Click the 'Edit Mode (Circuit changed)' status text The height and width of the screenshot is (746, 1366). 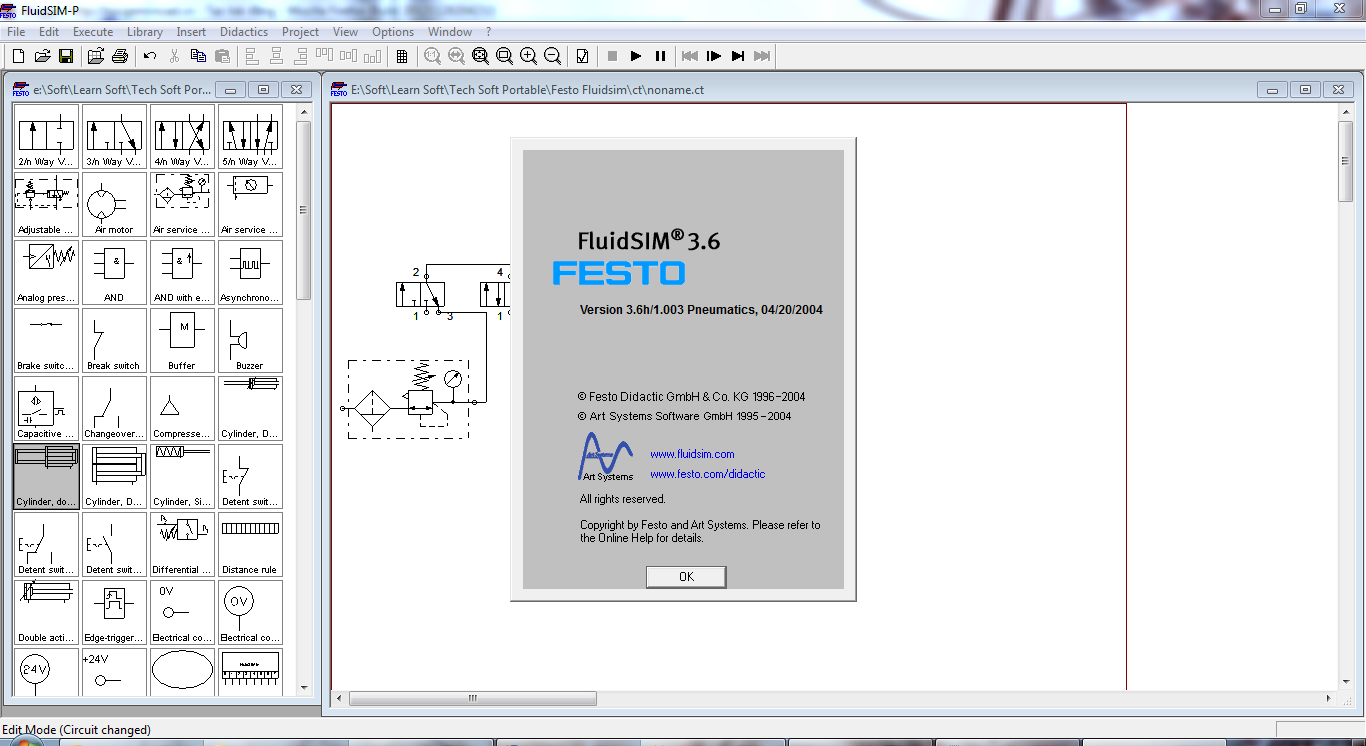[x=77, y=730]
